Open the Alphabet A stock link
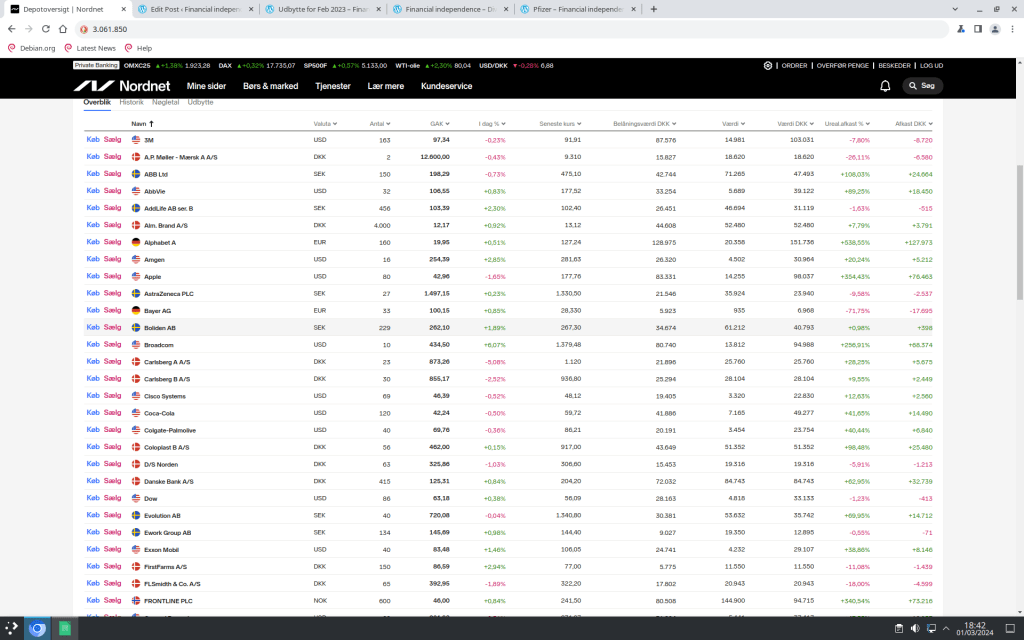The height and width of the screenshot is (640, 1024). pyautogui.click(x=160, y=242)
